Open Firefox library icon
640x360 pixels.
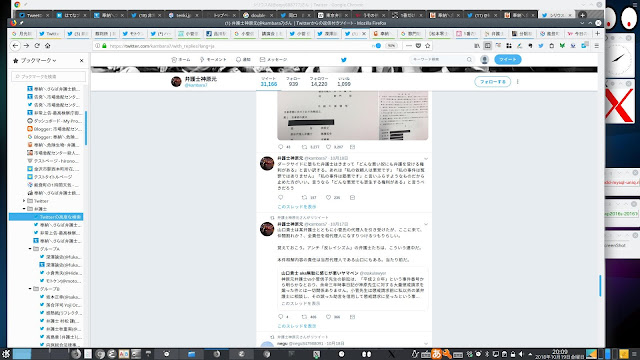[477, 46]
